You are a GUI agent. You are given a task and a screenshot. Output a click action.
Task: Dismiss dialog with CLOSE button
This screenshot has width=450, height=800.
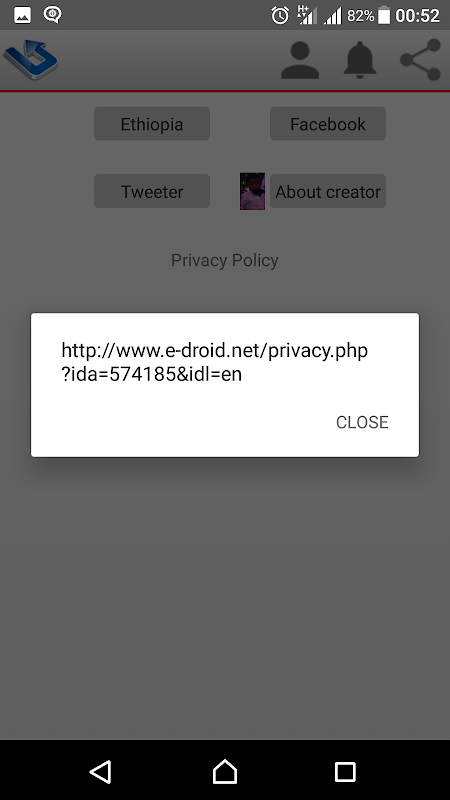pos(362,422)
